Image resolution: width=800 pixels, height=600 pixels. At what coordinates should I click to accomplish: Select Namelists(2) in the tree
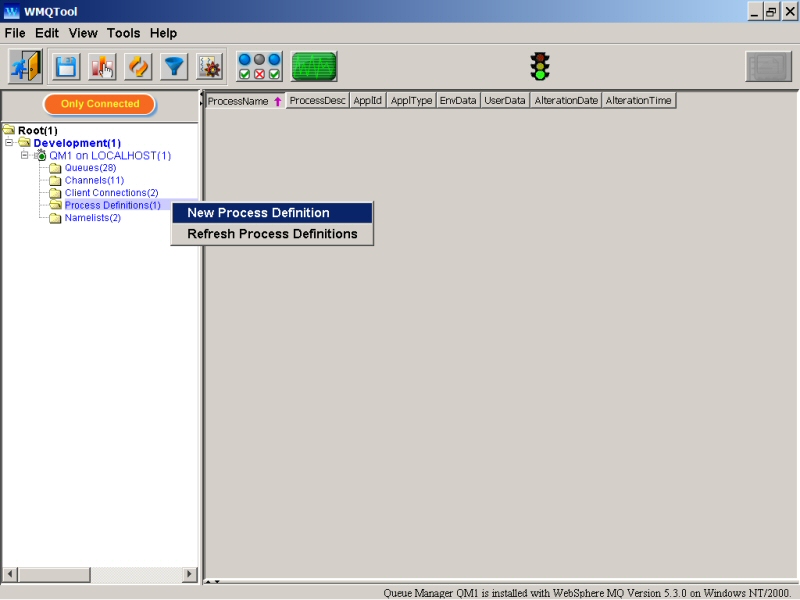coord(93,218)
